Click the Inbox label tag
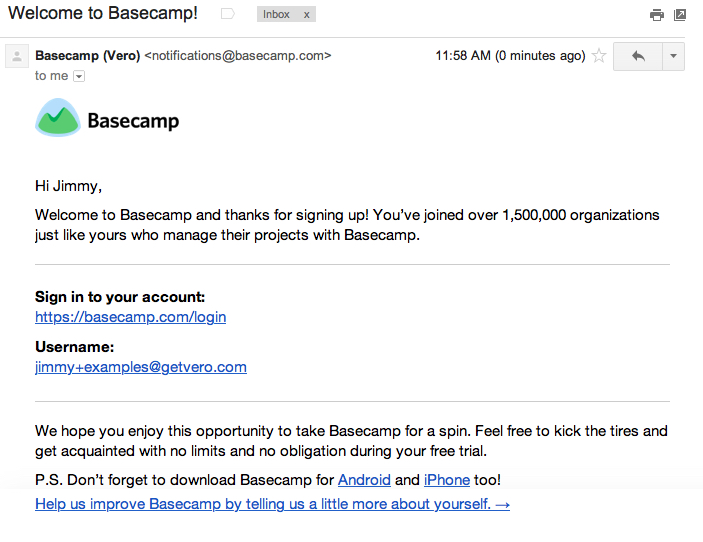Screen dimensions: 703x542 tap(276, 15)
